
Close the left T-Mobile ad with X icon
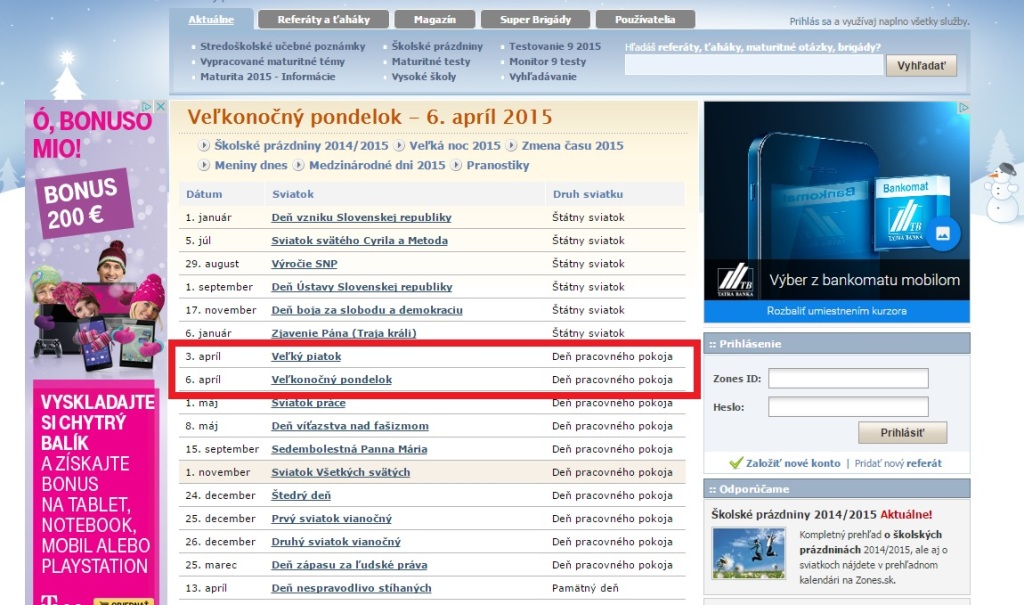[160, 106]
